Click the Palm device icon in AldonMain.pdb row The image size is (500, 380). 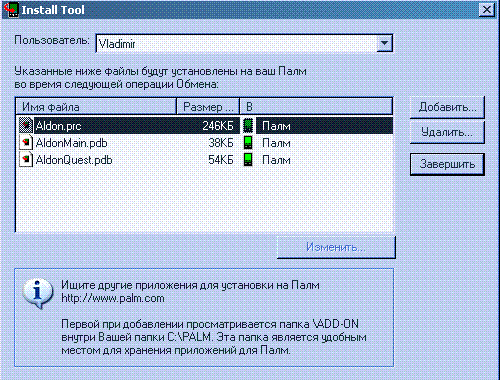click(x=248, y=142)
